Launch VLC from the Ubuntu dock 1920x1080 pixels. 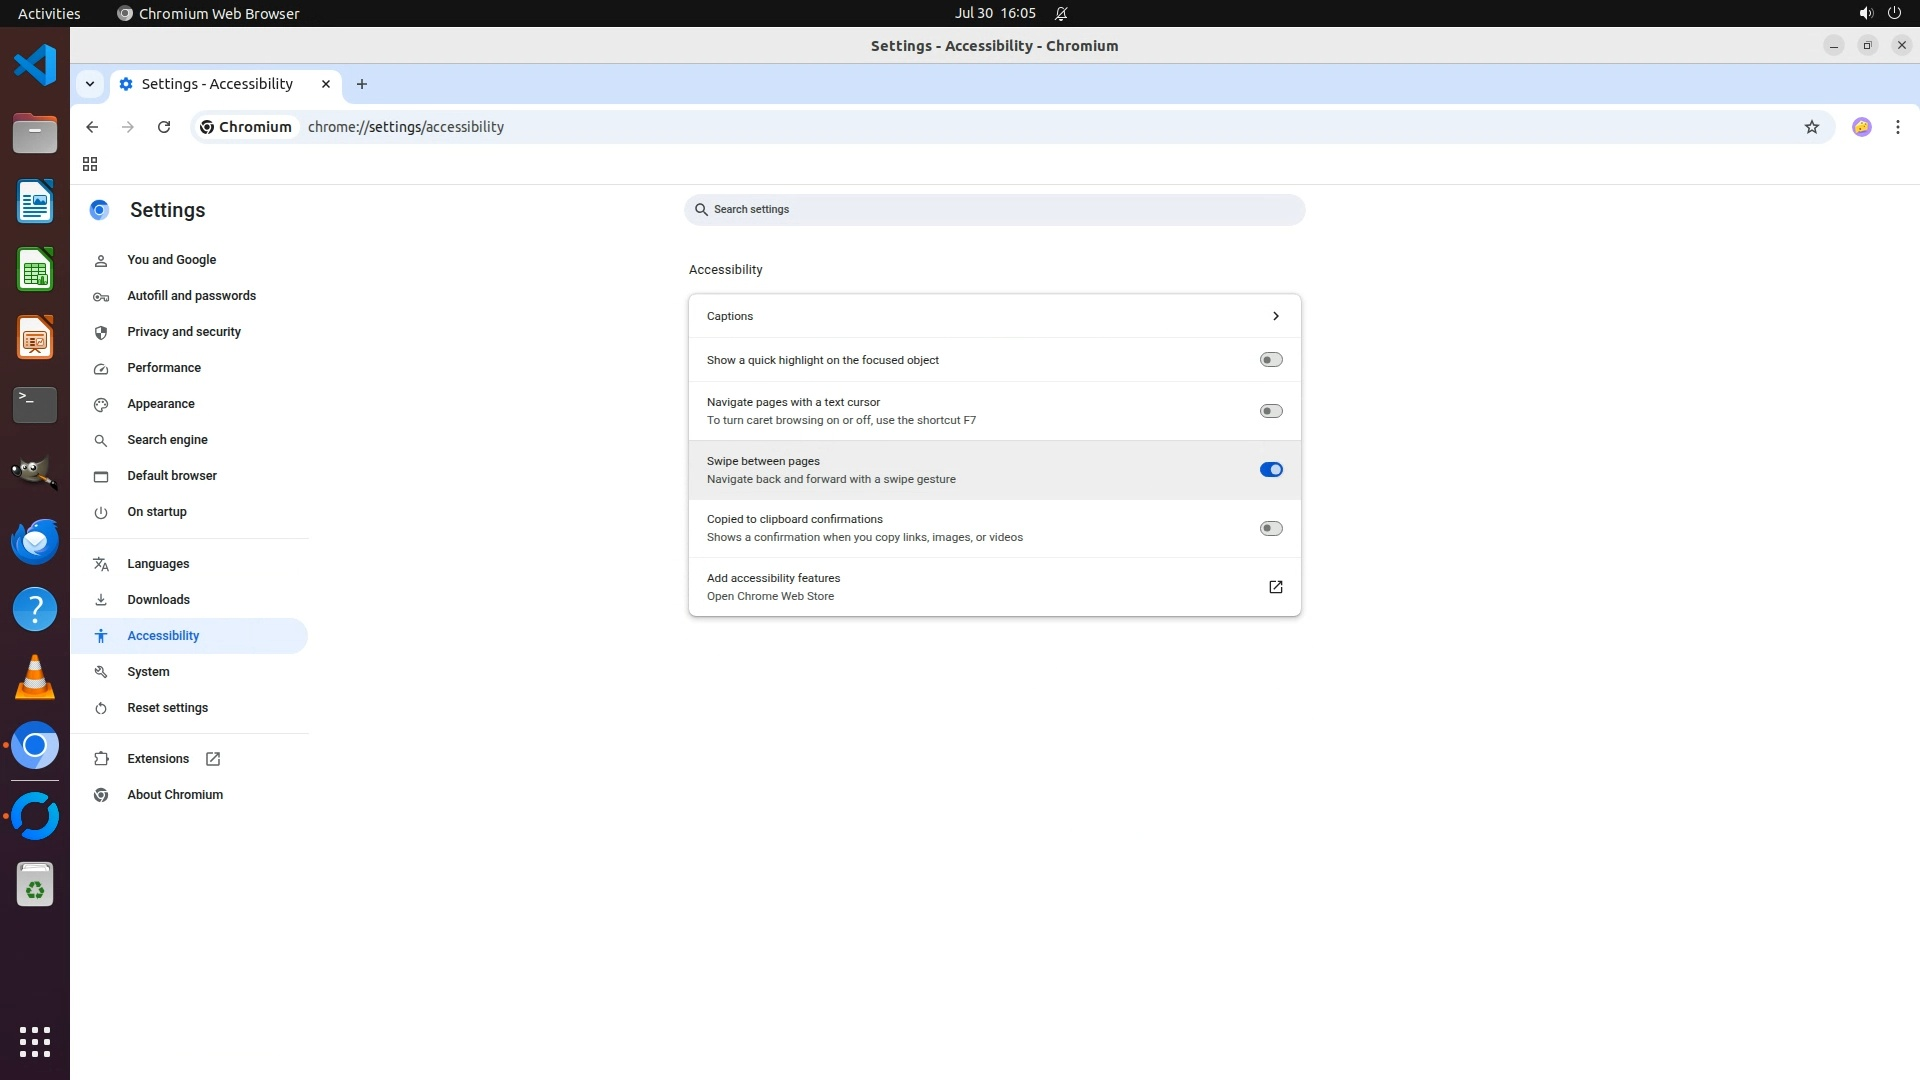35,678
